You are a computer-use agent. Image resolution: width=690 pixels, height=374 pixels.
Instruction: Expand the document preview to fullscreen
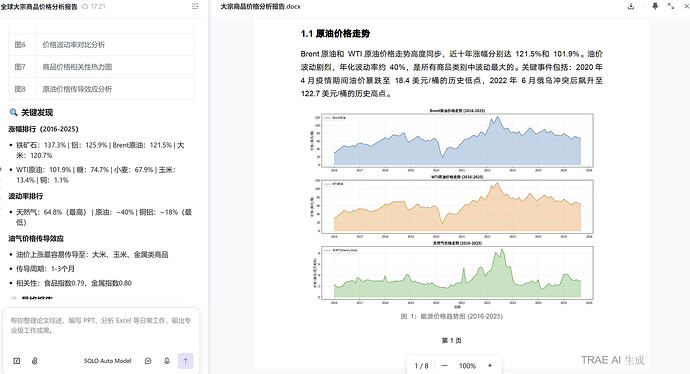(671, 6)
